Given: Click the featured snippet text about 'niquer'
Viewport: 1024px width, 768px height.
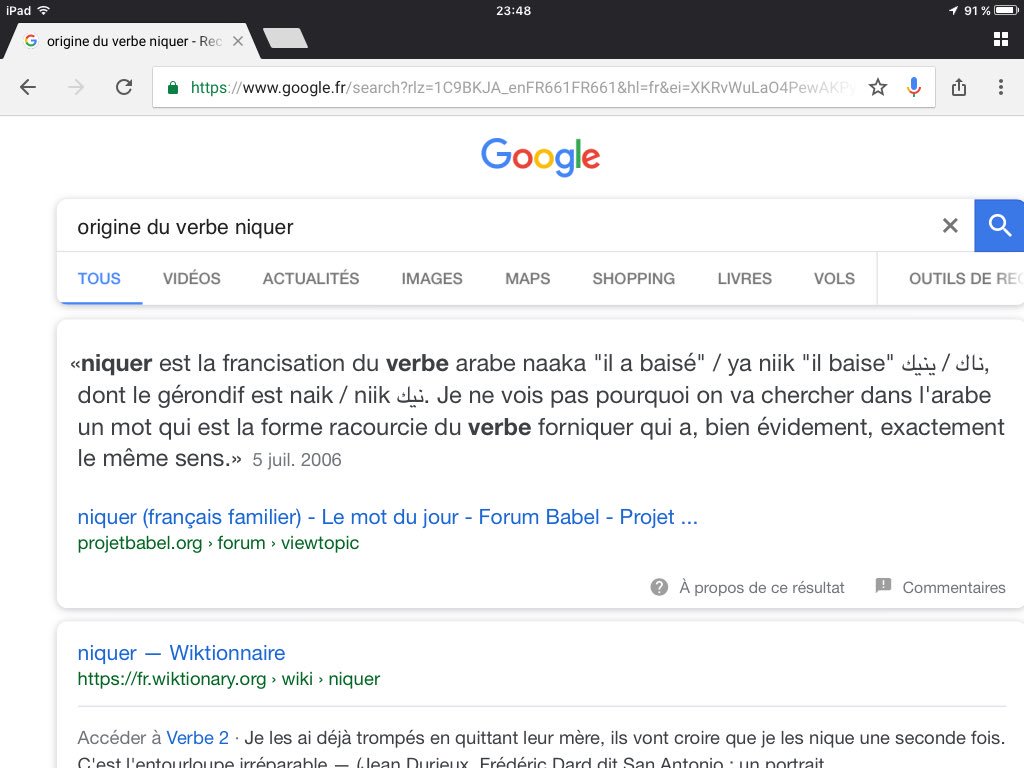Looking at the screenshot, I should 536,411.
